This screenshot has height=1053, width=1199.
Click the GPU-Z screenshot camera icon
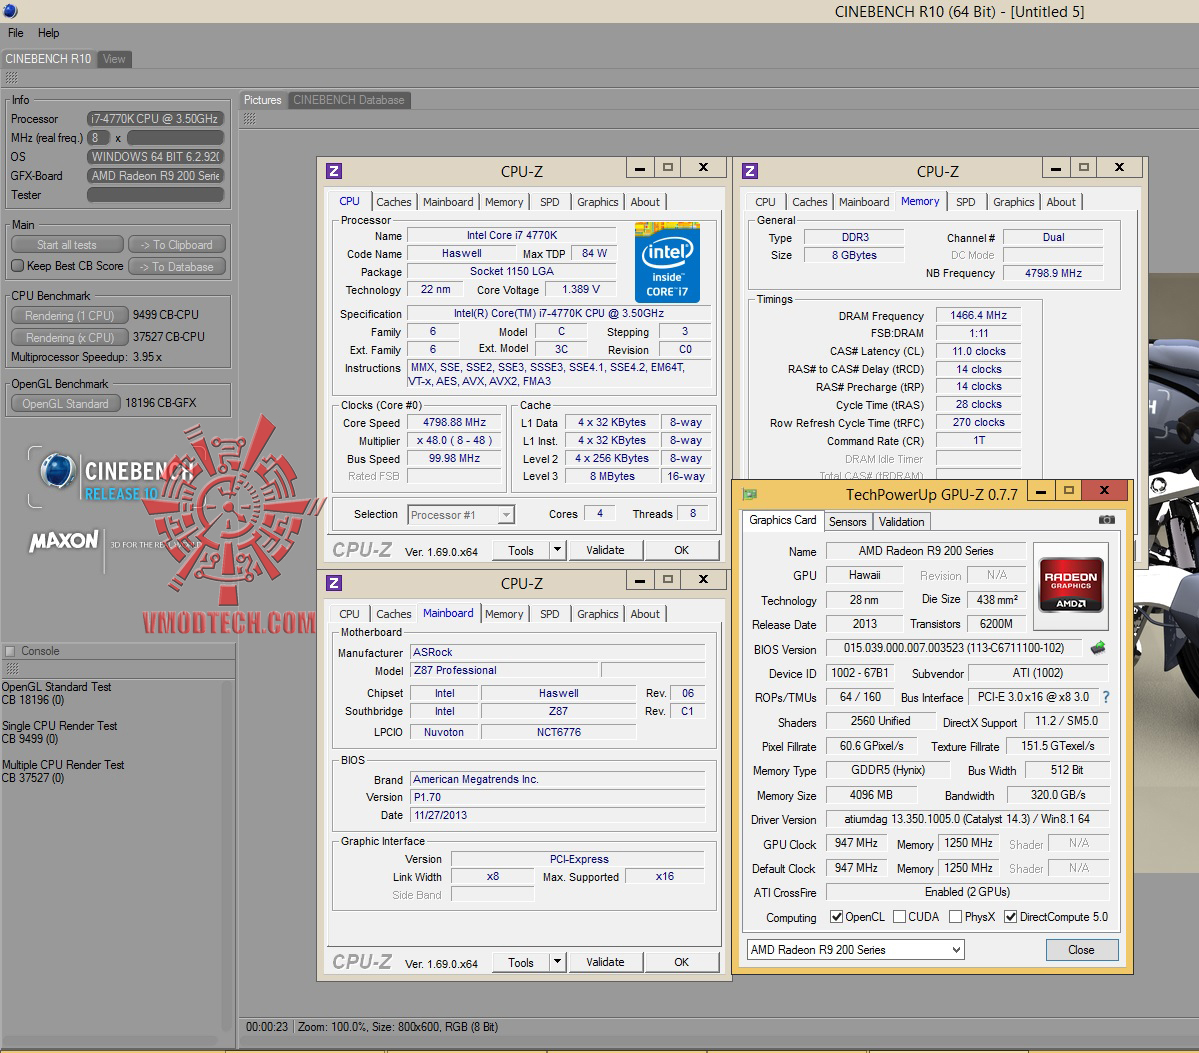pos(1106,520)
